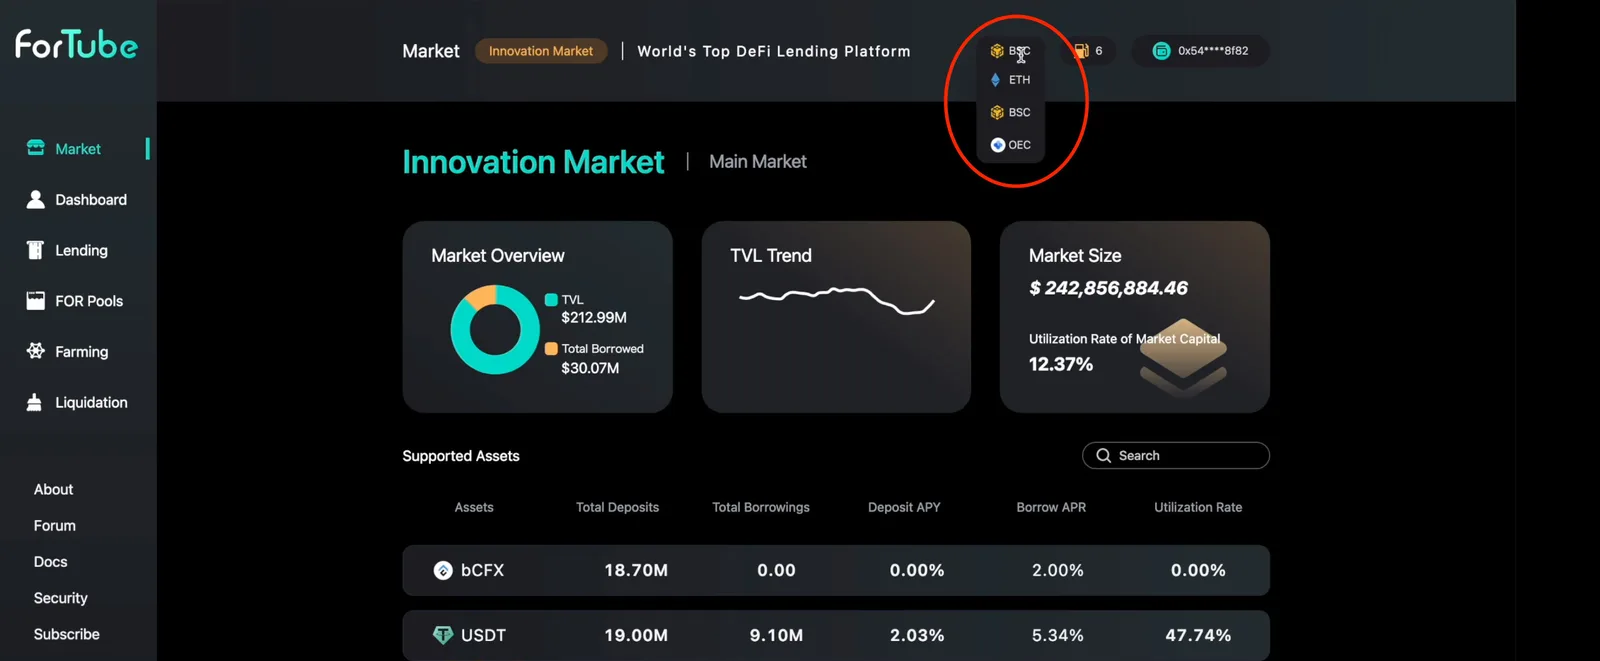The height and width of the screenshot is (661, 1600).
Task: Open the Docs link
Action: point(50,562)
